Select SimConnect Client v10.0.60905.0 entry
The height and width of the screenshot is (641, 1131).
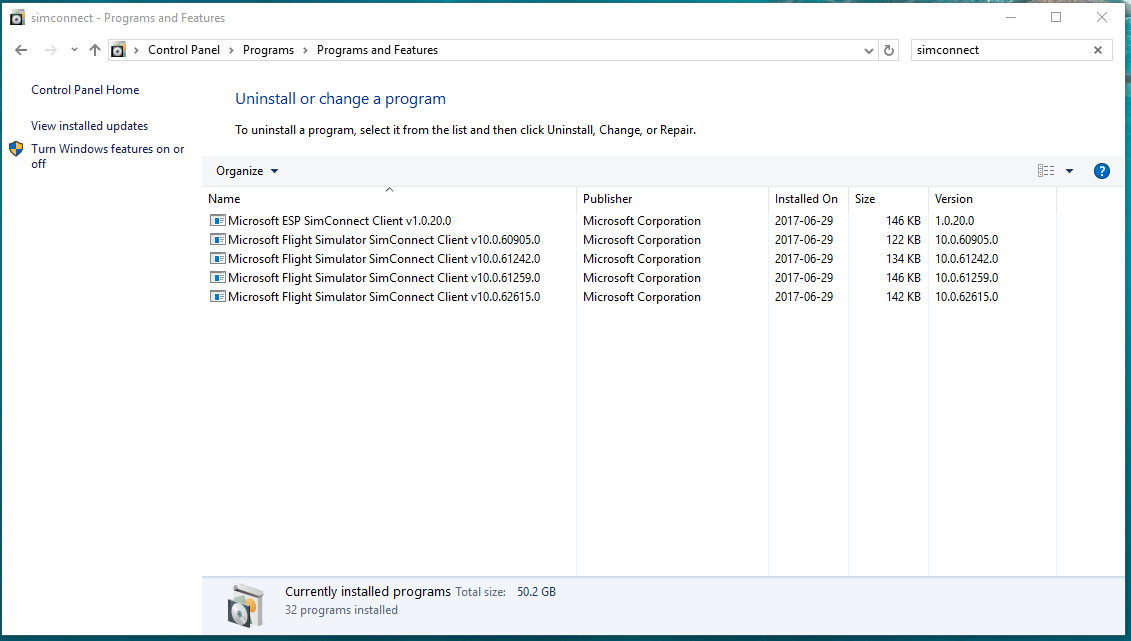pyautogui.click(x=384, y=239)
